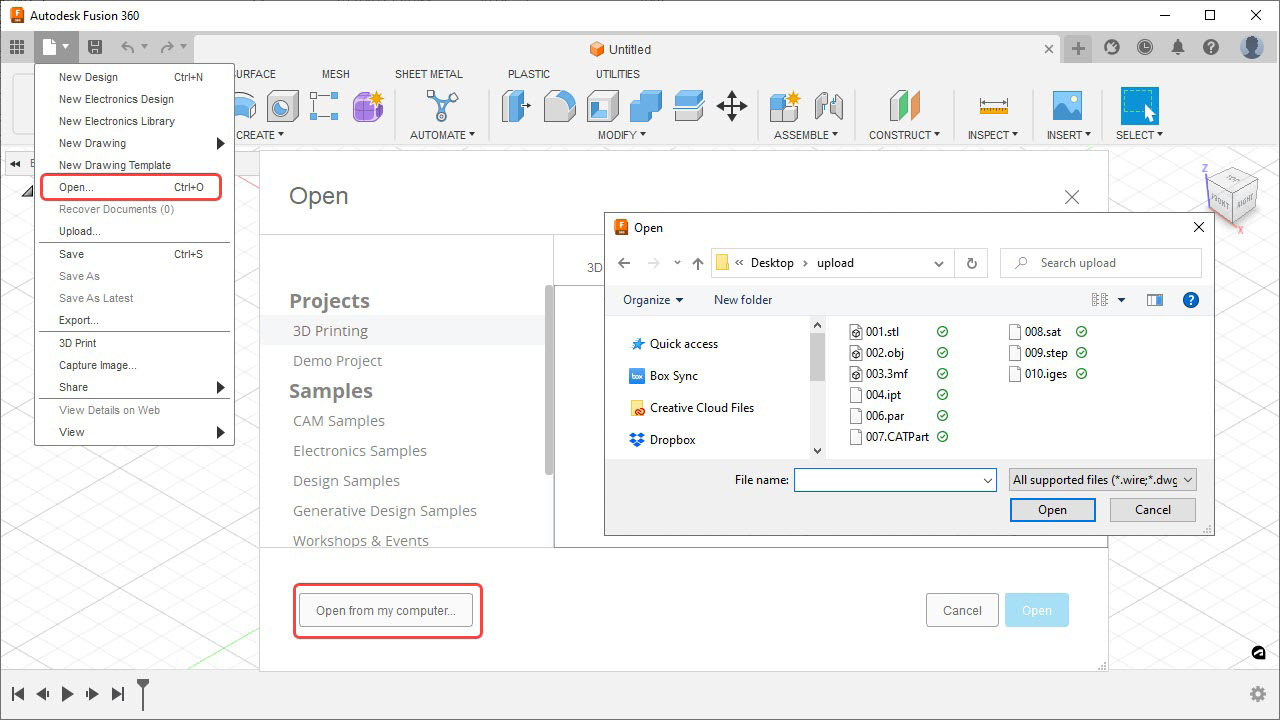Open the Help question mark icon
This screenshot has width=1280, height=720.
pyautogui.click(x=1211, y=47)
